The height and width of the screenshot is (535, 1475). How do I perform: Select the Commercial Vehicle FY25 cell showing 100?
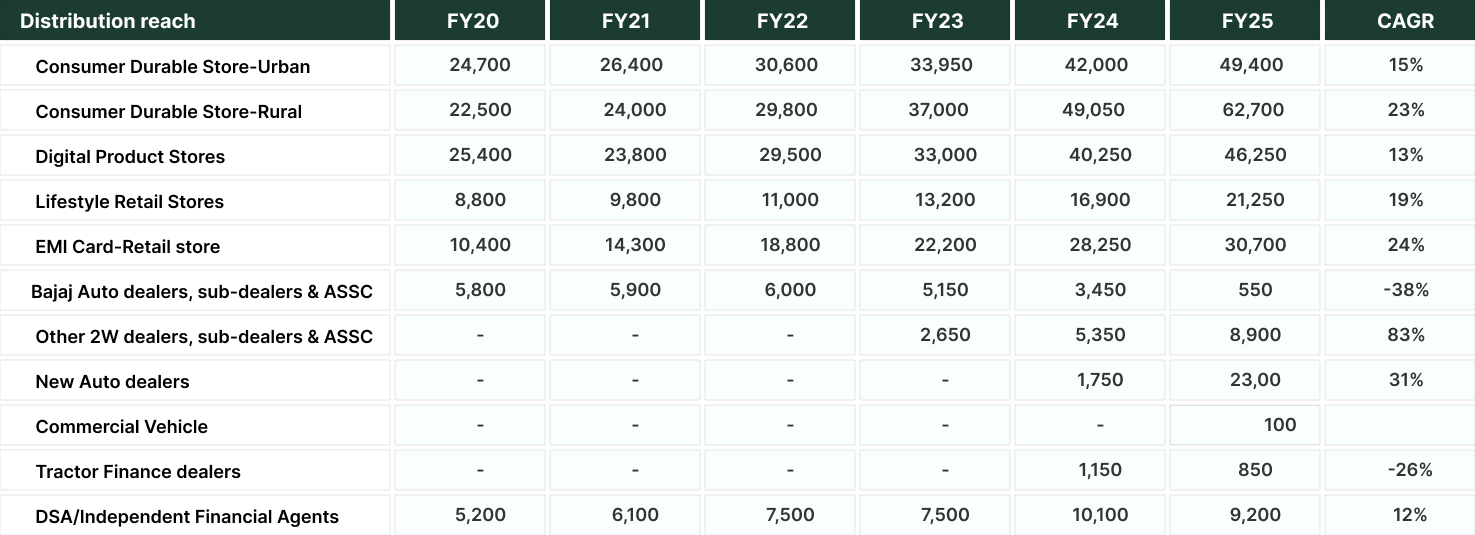[1280, 425]
